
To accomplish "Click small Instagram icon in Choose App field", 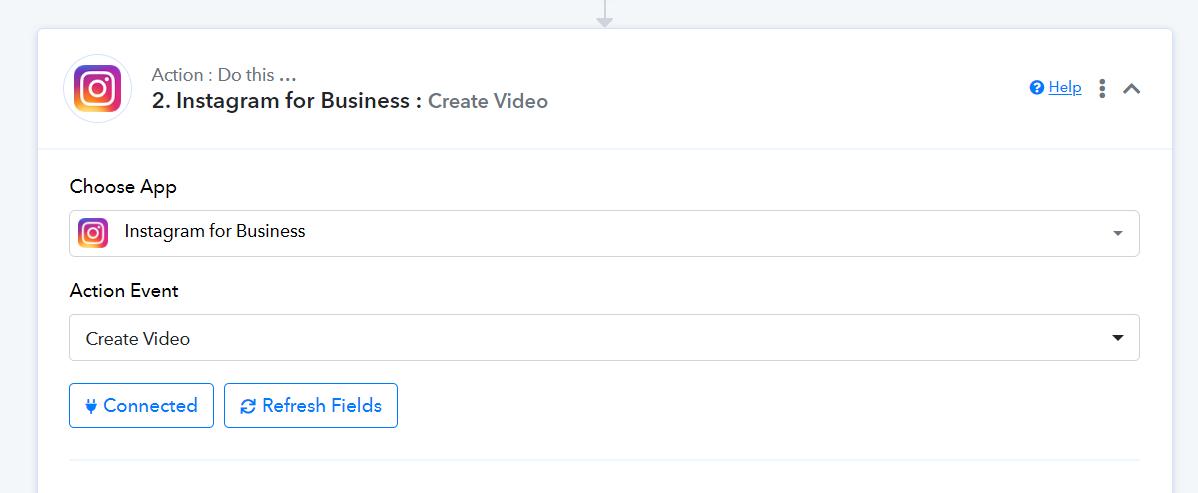I will 93,232.
